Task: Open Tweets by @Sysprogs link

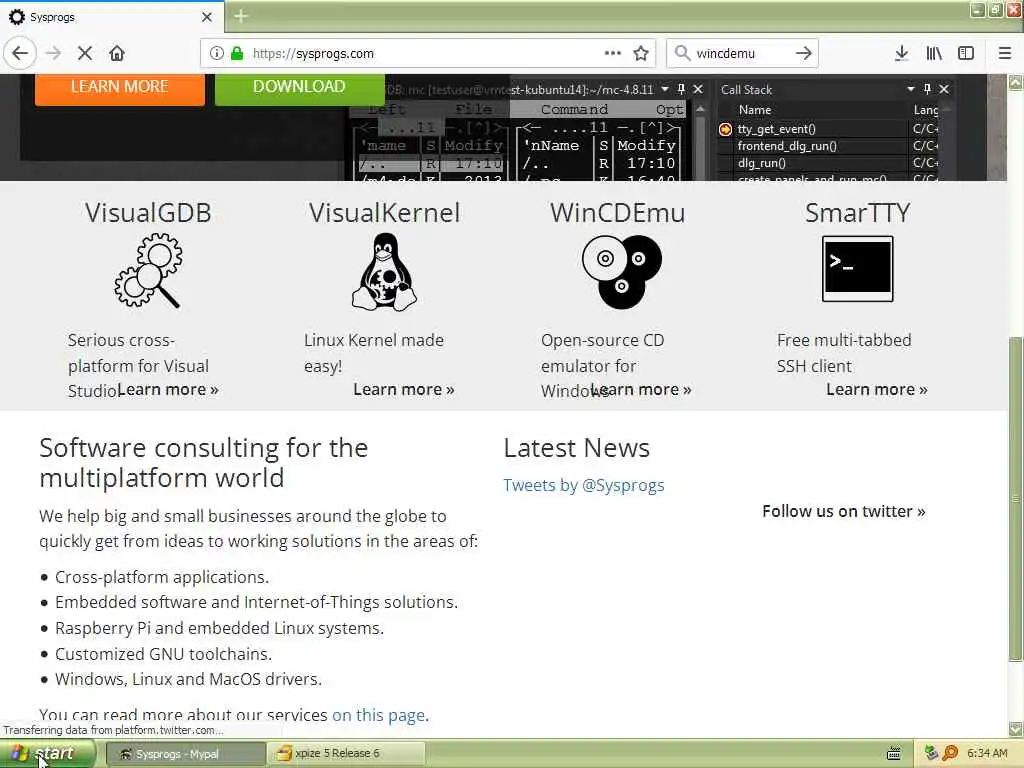Action: 584,485
